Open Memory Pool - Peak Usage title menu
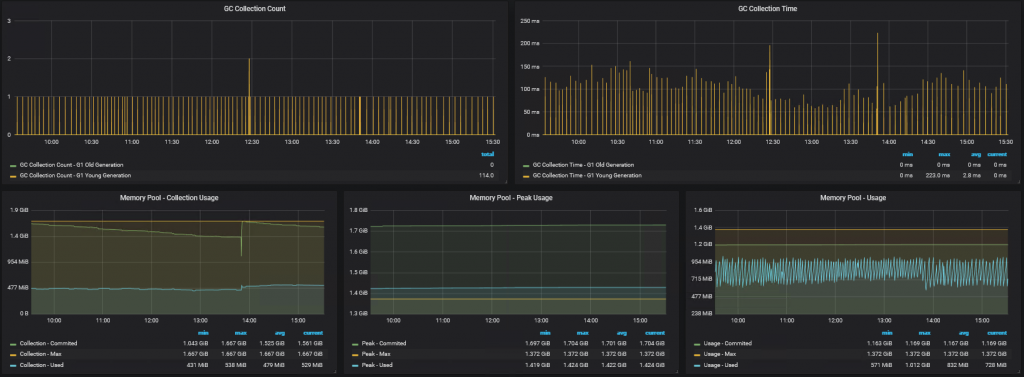Viewport: 1024px width, 377px height. pos(511,197)
